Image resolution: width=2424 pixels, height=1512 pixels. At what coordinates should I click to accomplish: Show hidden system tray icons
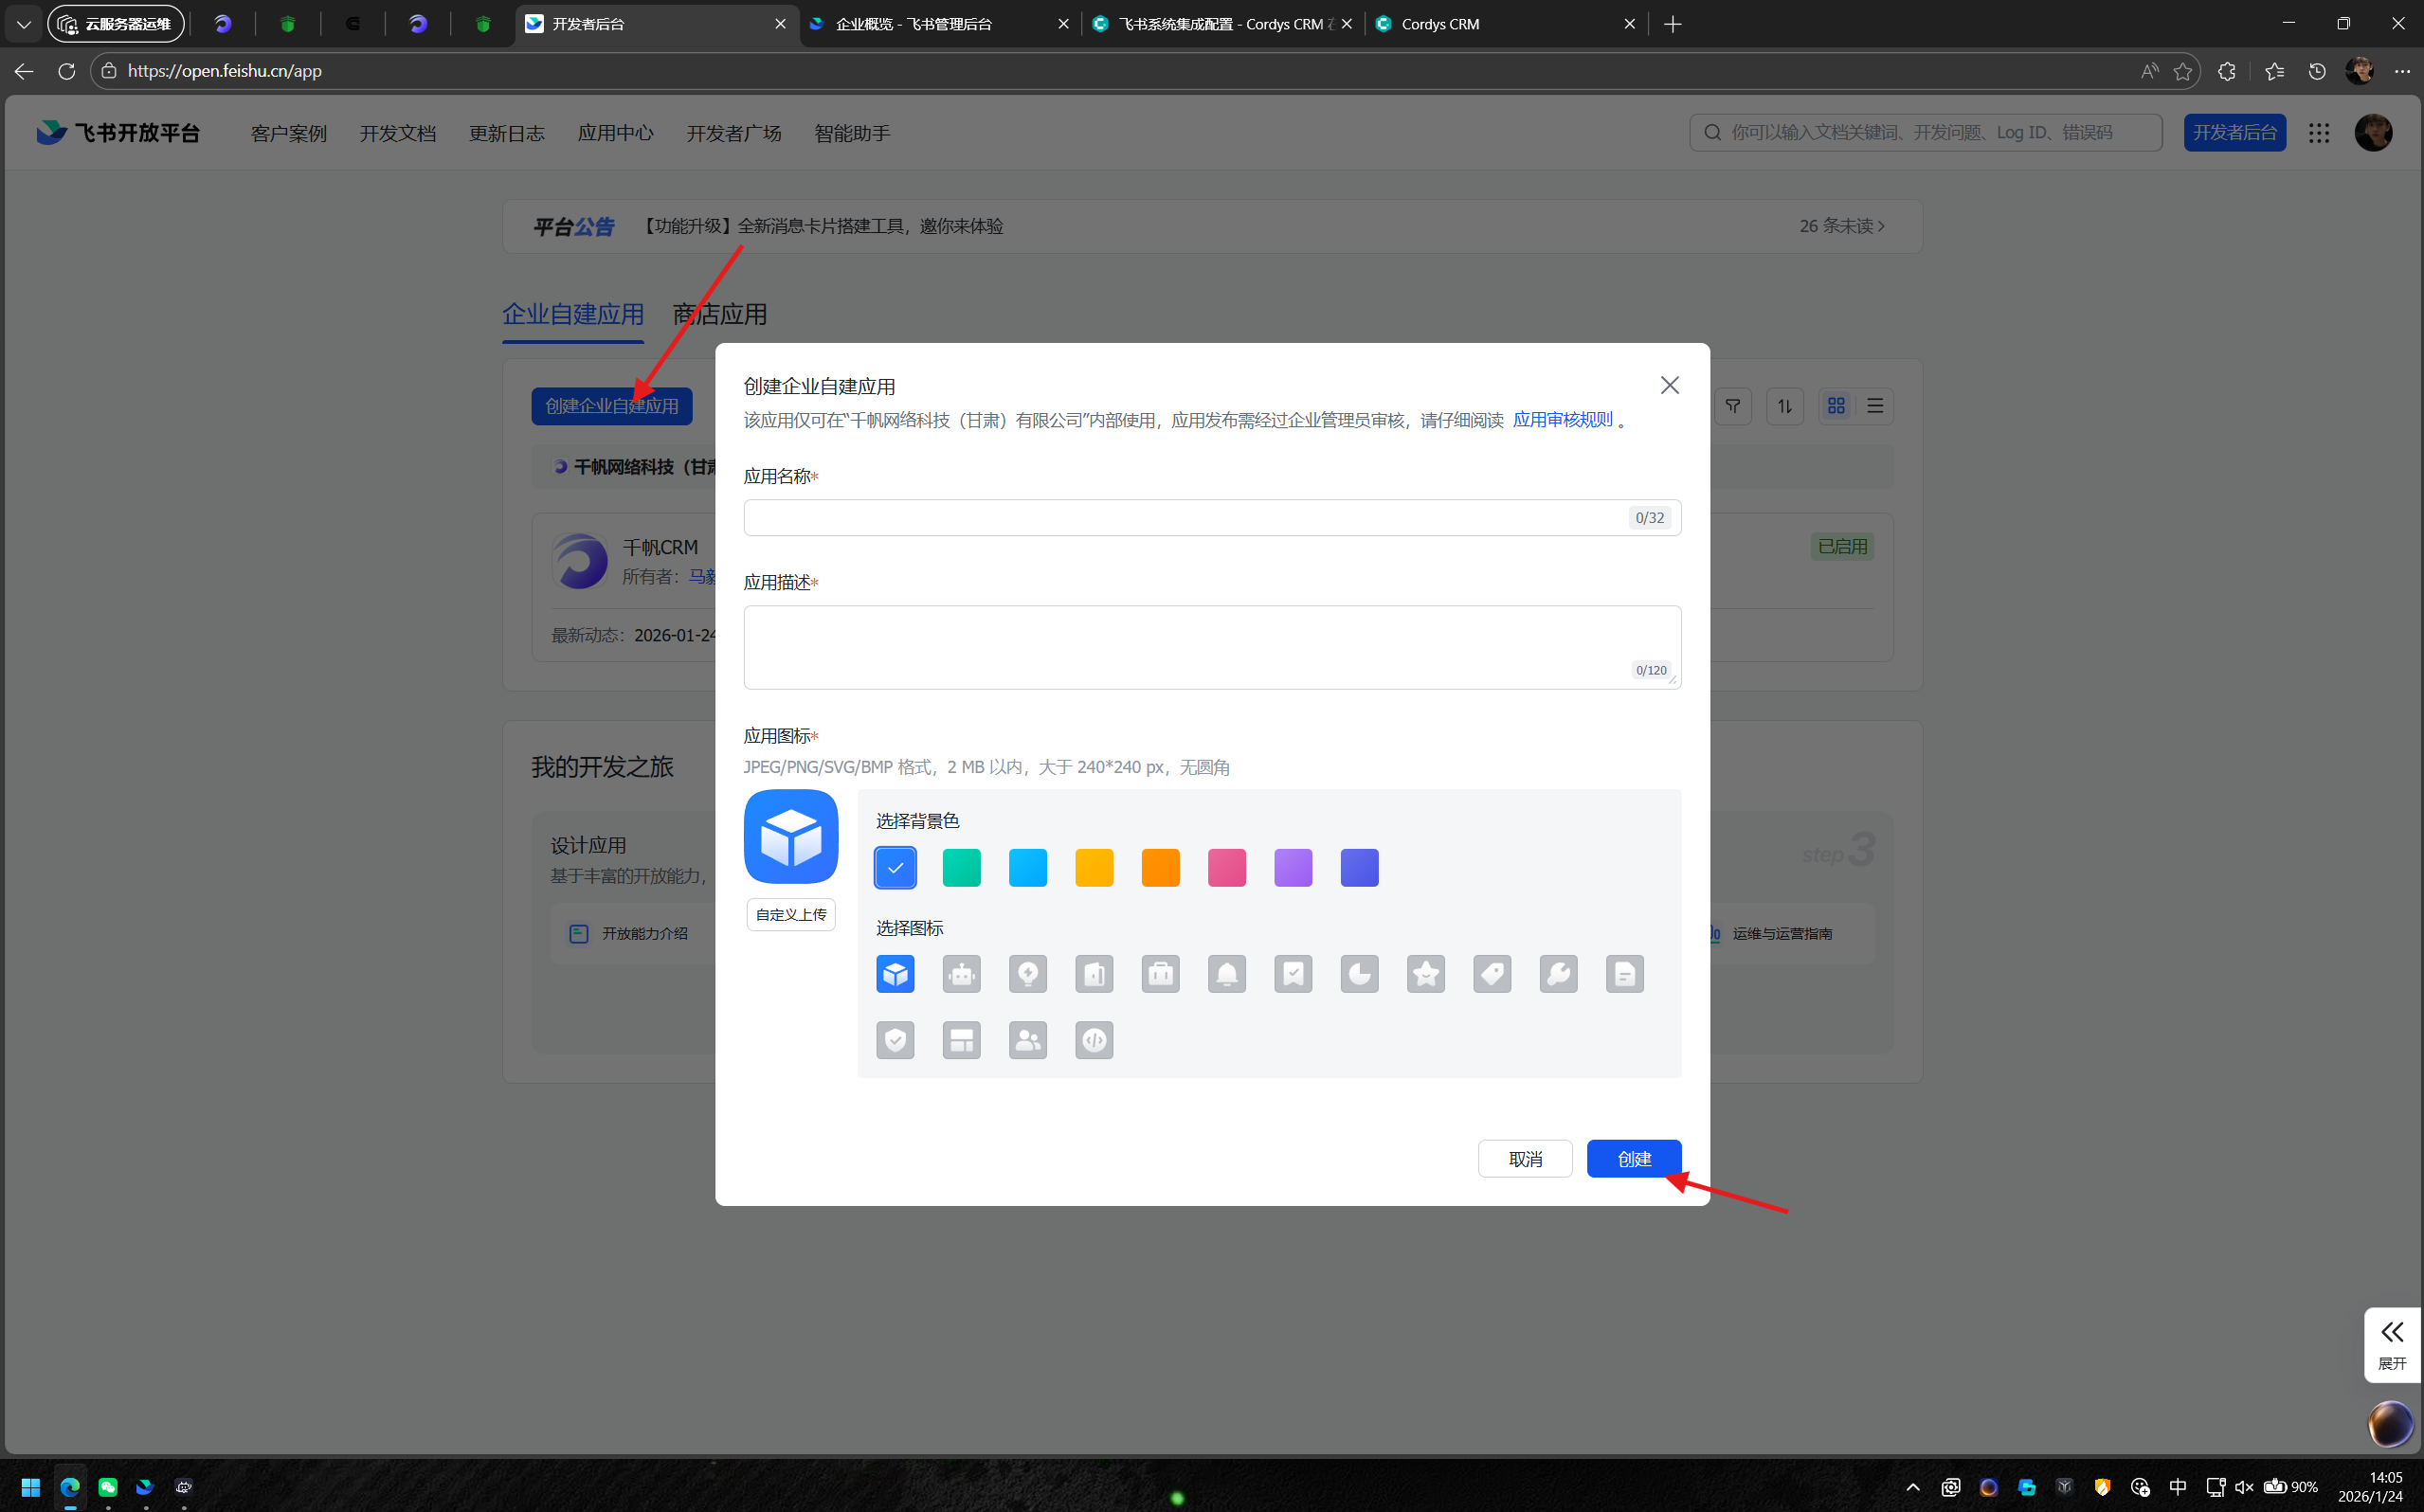[x=1912, y=1487]
